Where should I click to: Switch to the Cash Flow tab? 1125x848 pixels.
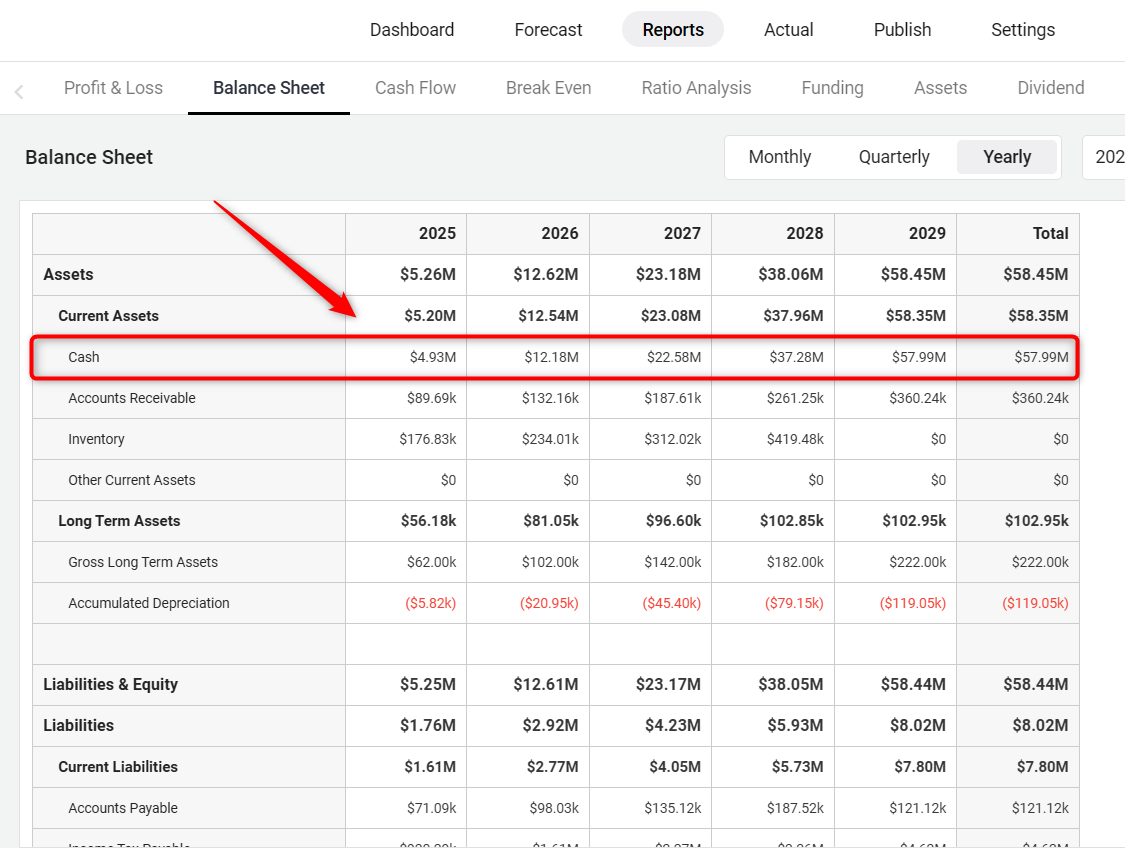click(415, 88)
